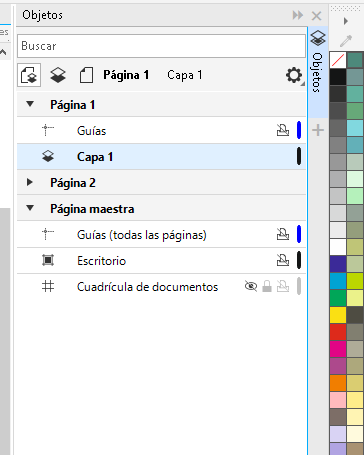The width and height of the screenshot is (364, 455).
Task: Unlock the Cuadrícula de documentos layer
Action: tap(267, 286)
